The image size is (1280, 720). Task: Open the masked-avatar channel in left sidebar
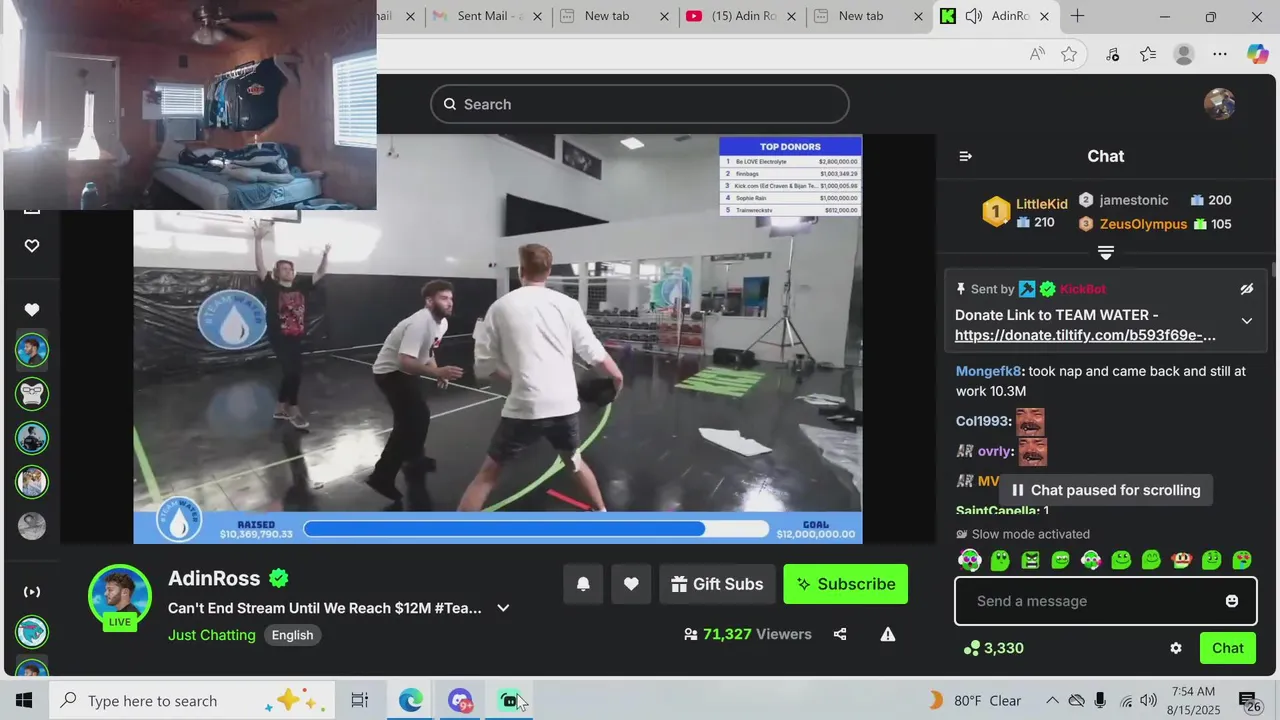(x=32, y=394)
